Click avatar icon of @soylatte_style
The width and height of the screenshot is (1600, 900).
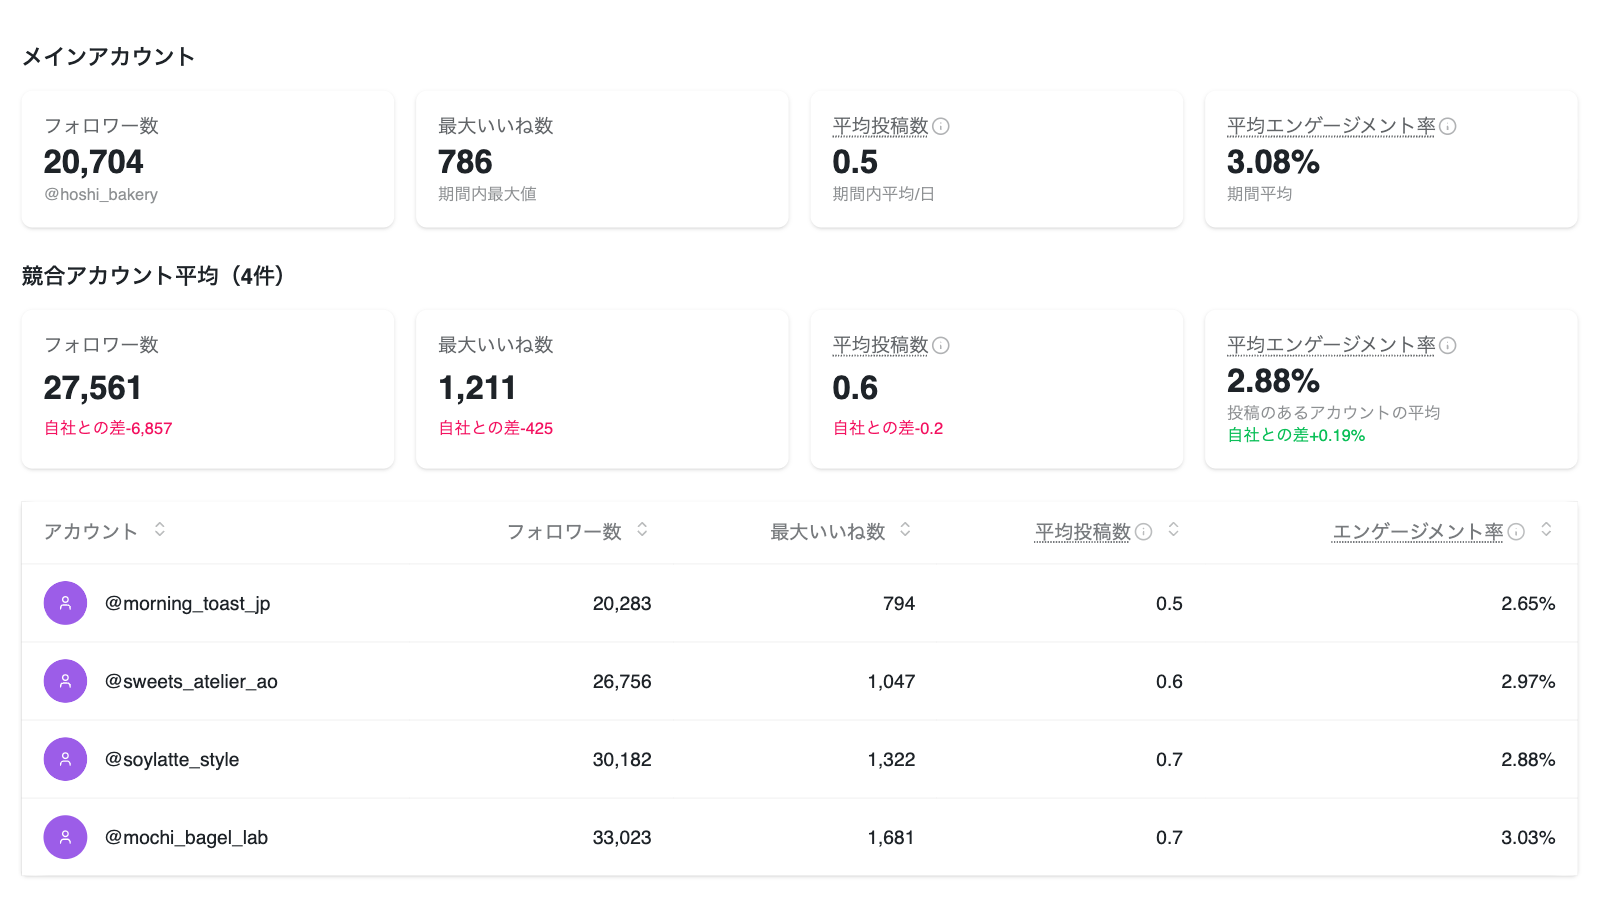pos(65,759)
